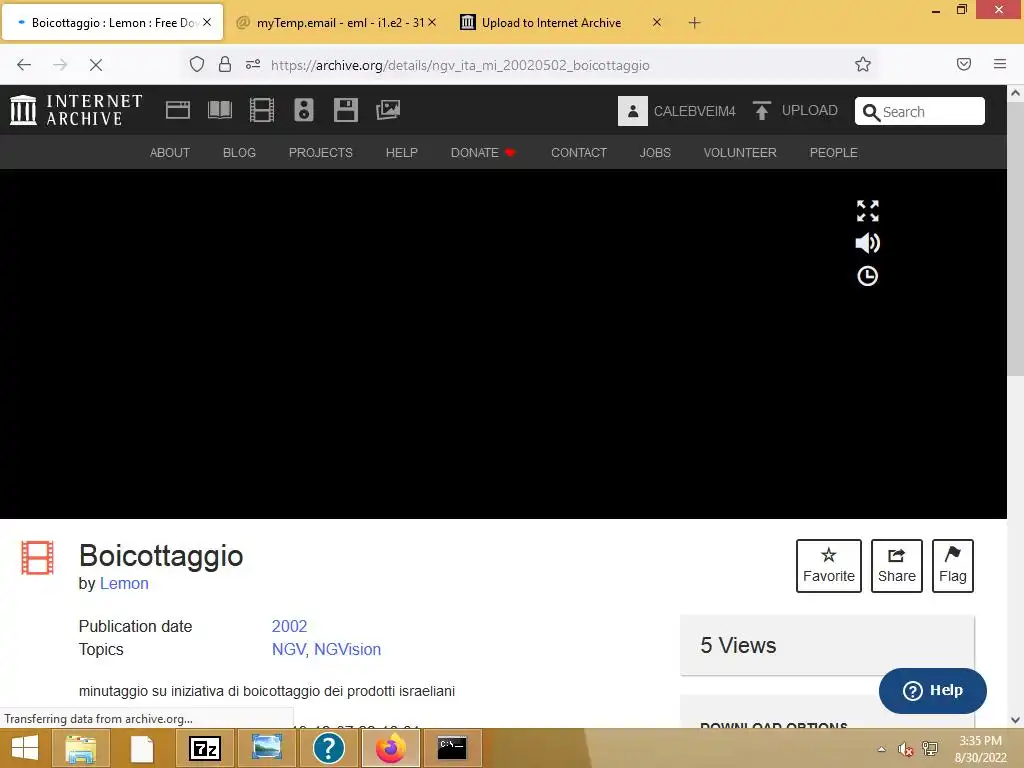Click the search magnifier icon

[x=871, y=112]
